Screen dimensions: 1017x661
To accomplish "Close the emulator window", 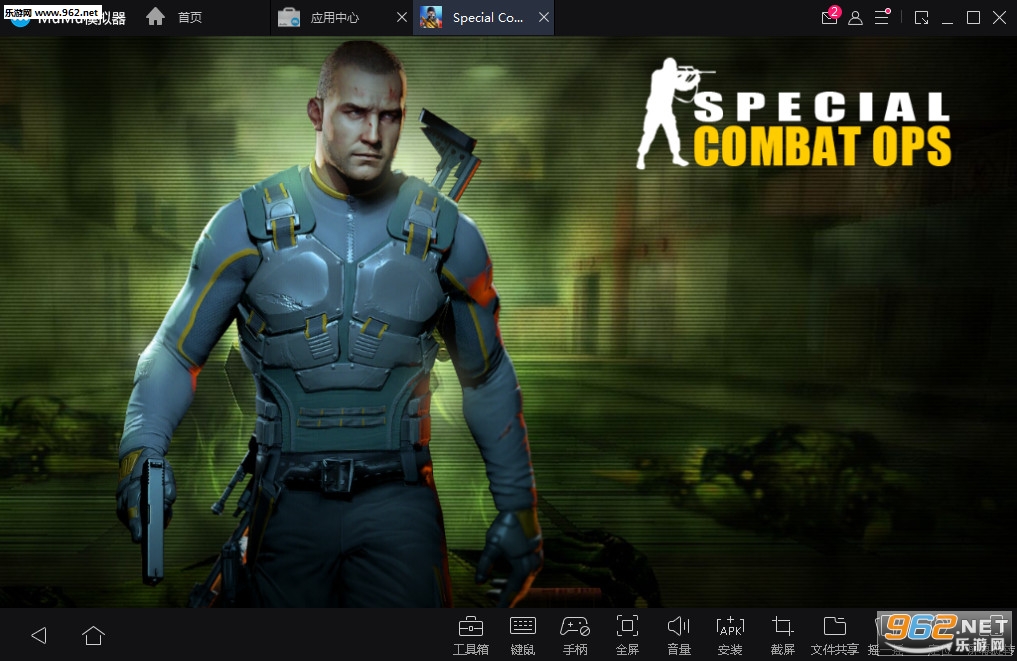I will (999, 18).
